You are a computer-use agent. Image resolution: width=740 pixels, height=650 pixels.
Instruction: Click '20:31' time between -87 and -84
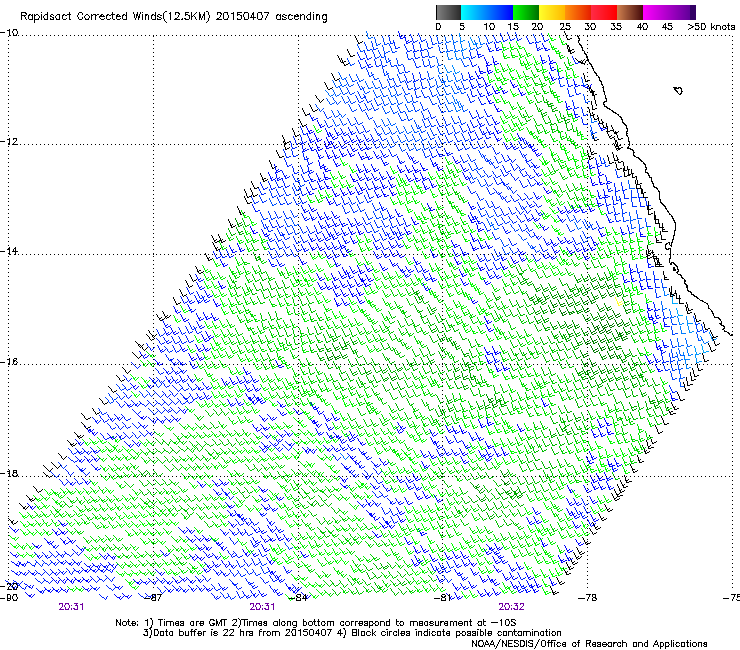click(262, 607)
